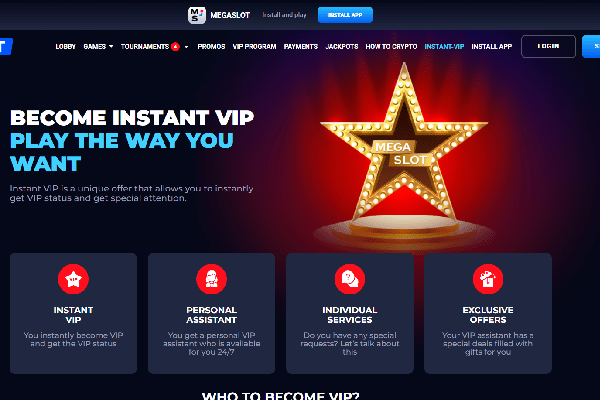
Task: Click the Install App navigation link
Action: pyautogui.click(x=492, y=46)
